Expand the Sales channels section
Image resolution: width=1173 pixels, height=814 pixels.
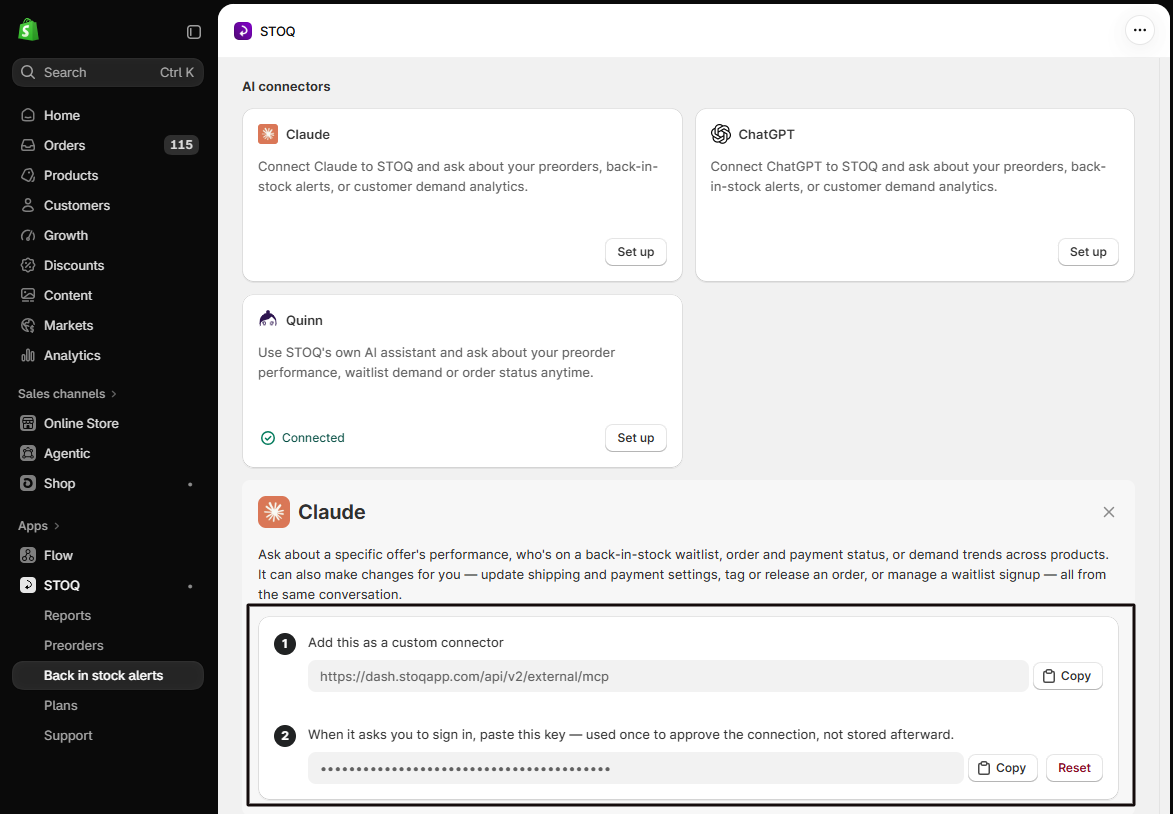(x=67, y=394)
